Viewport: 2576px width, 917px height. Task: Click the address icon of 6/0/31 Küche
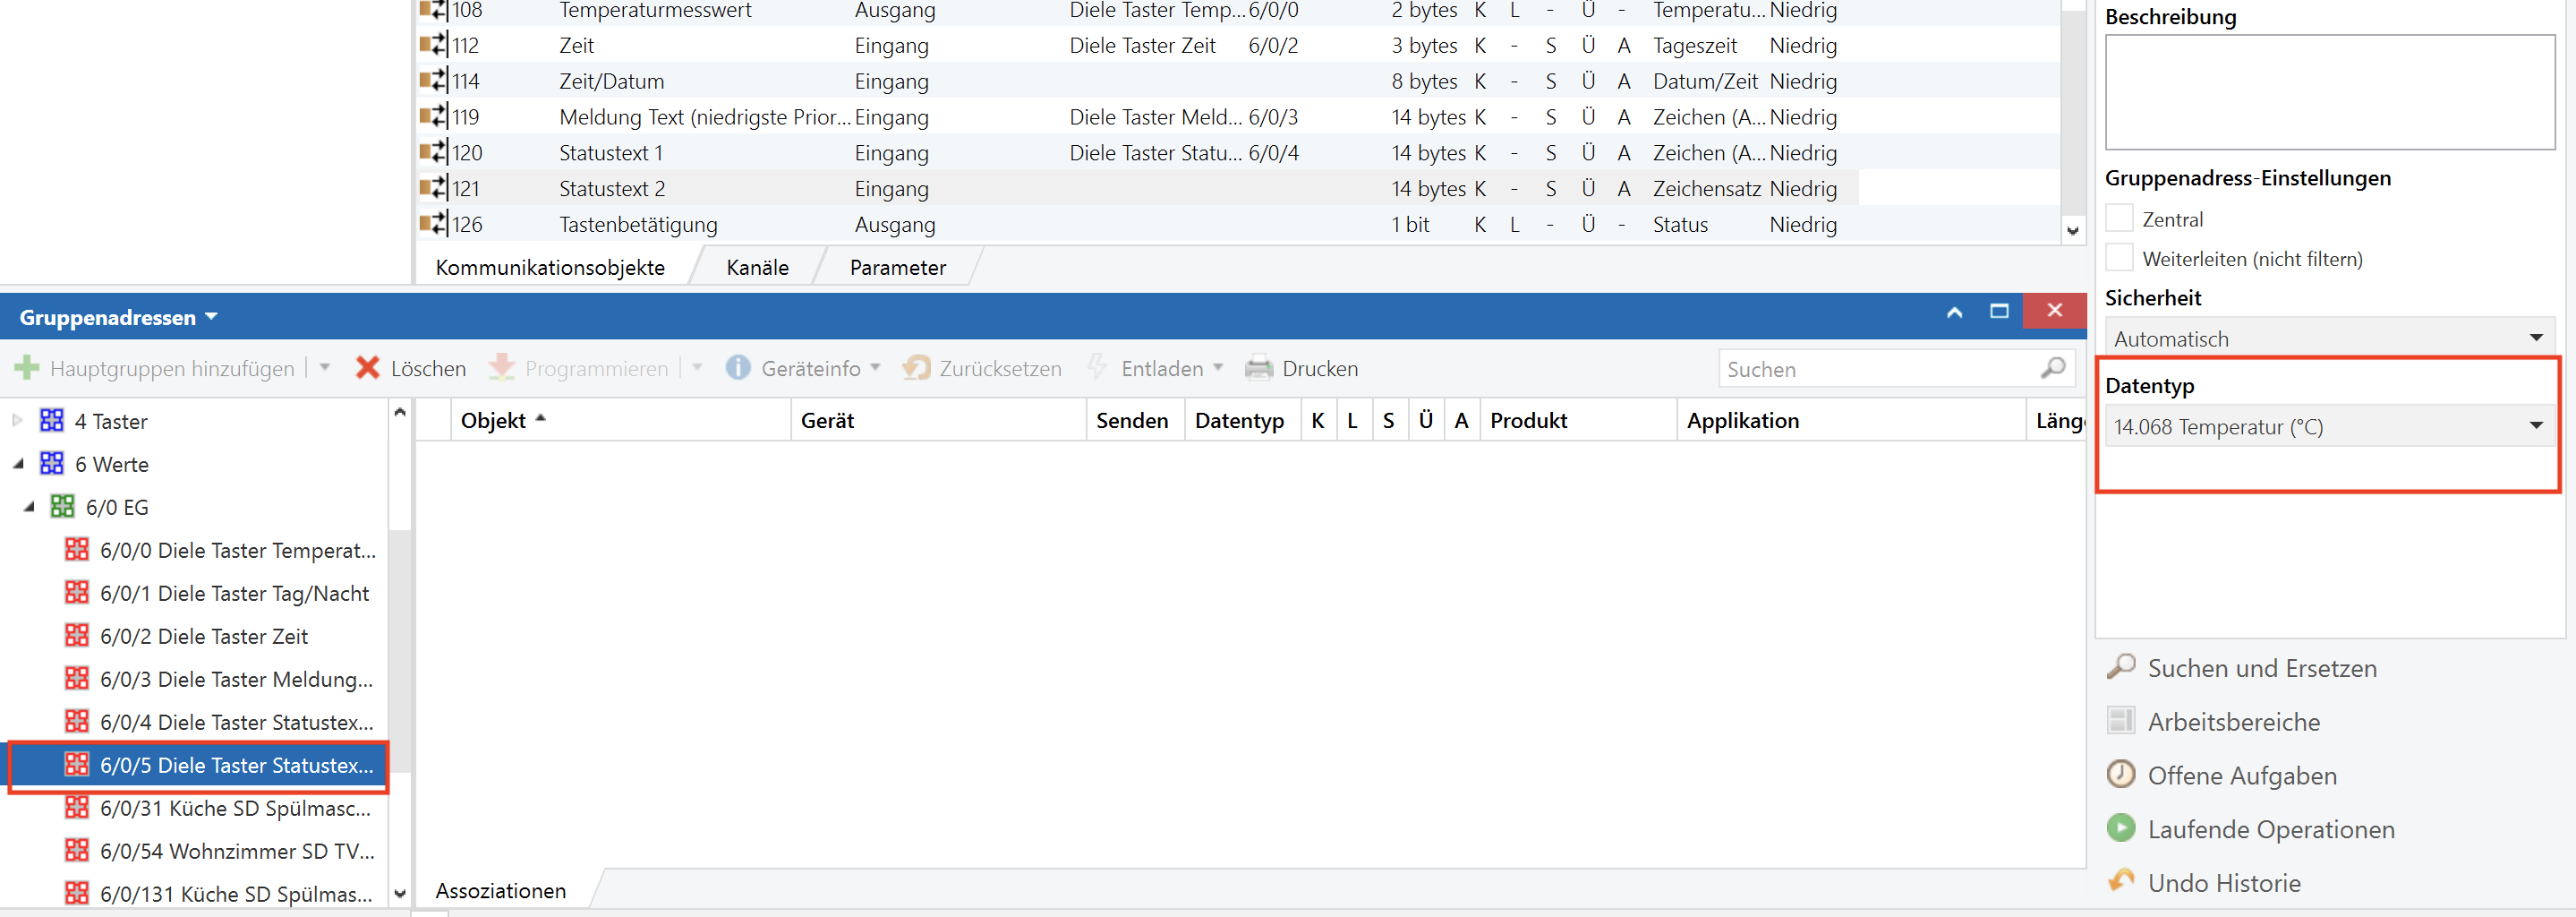77,807
